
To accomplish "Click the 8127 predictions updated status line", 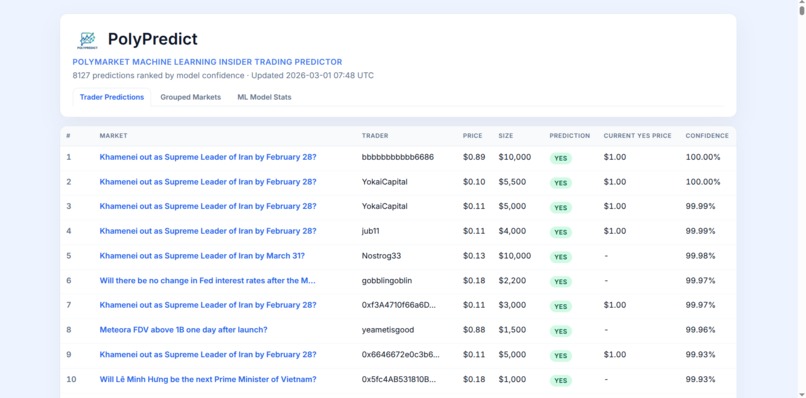I will coord(223,76).
